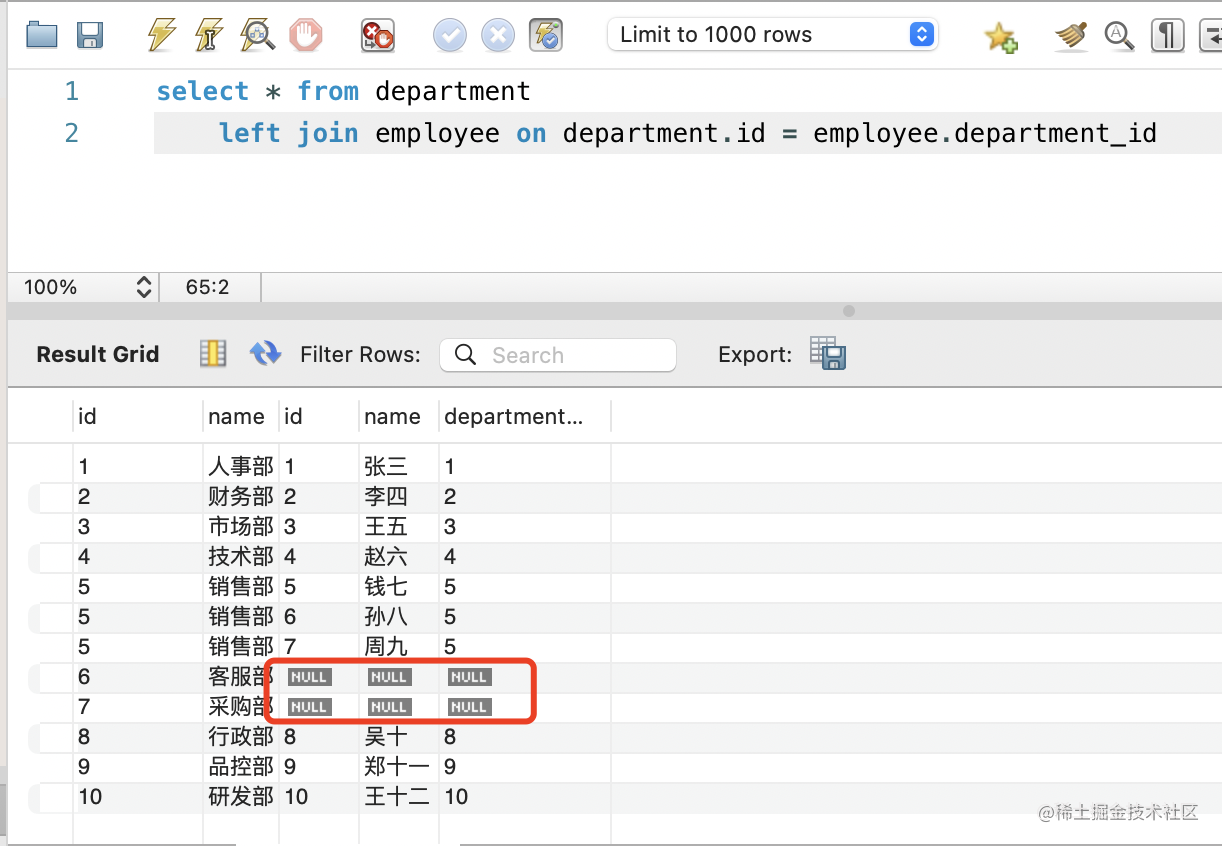1222x846 pixels.
Task: Save snippet using the star-plus icon
Action: click(x=1000, y=37)
